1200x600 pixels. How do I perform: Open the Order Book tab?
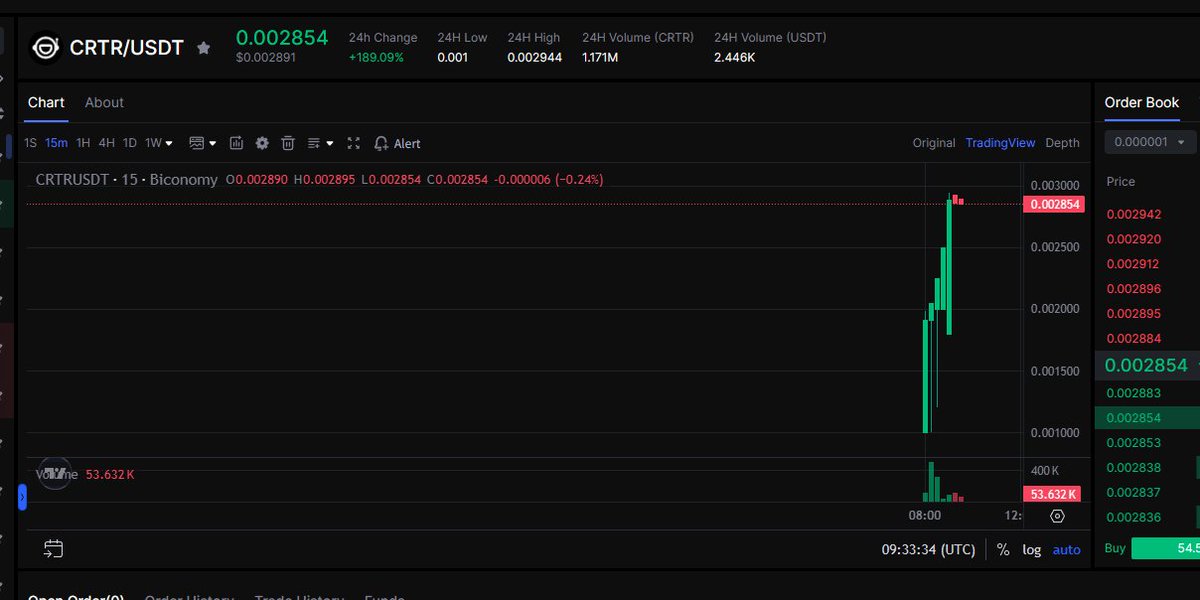click(1142, 102)
